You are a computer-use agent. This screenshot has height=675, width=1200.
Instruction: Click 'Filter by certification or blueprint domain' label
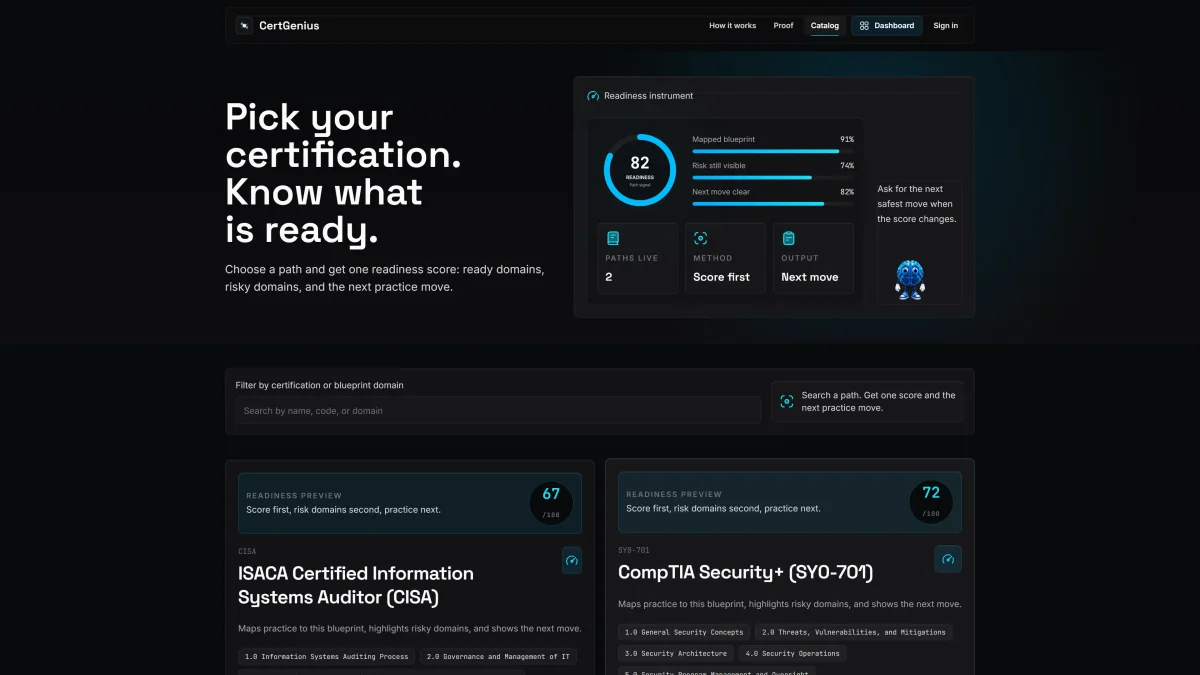coord(320,385)
